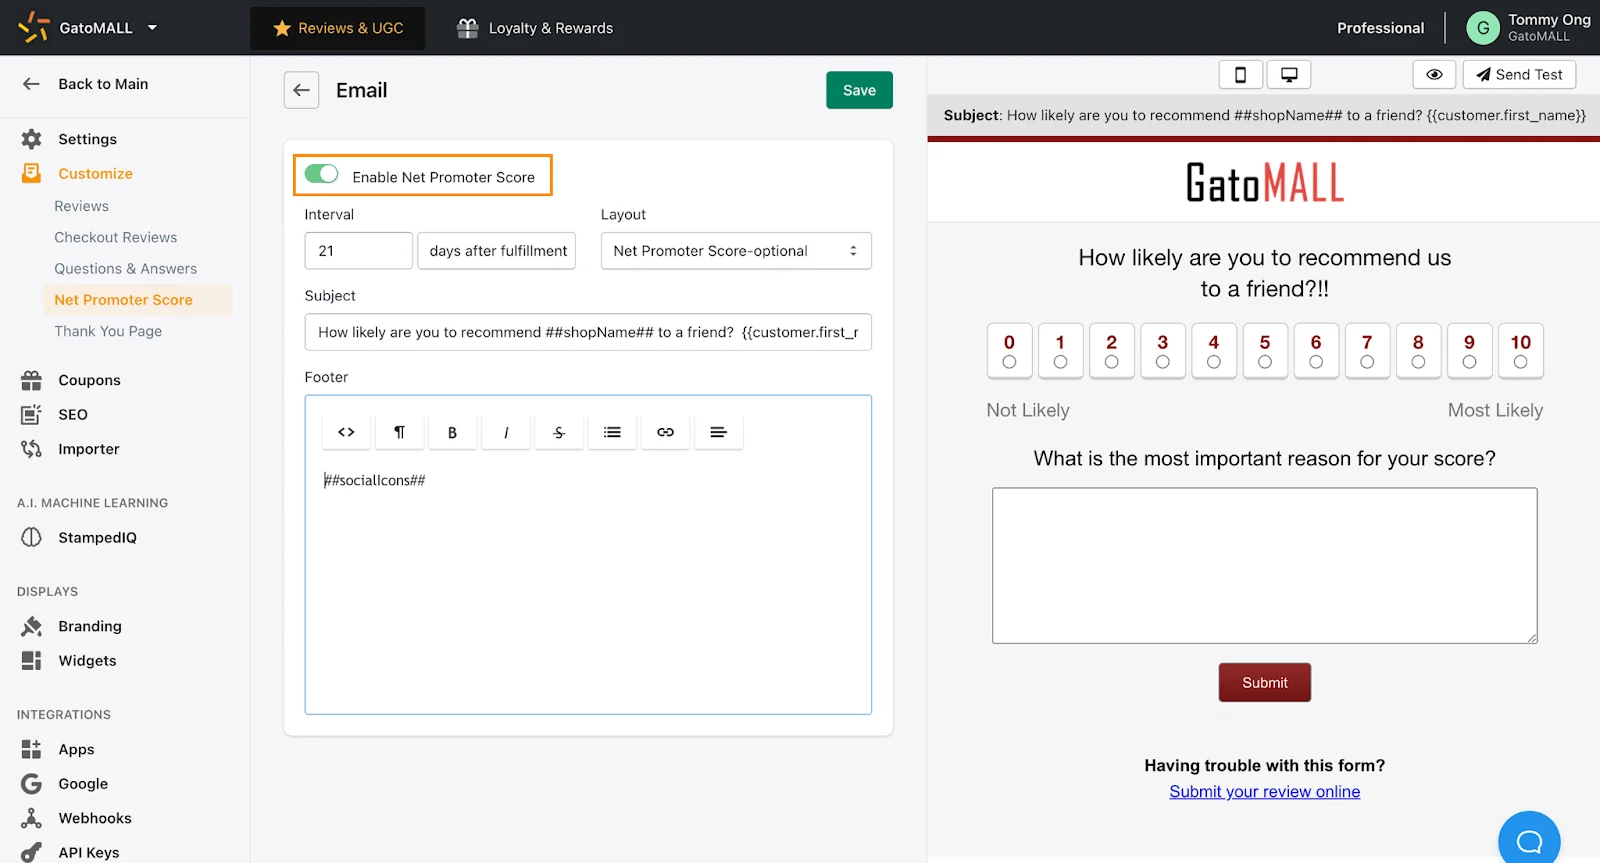
Task: Open Checkout Reviews submenu item
Action: click(115, 237)
